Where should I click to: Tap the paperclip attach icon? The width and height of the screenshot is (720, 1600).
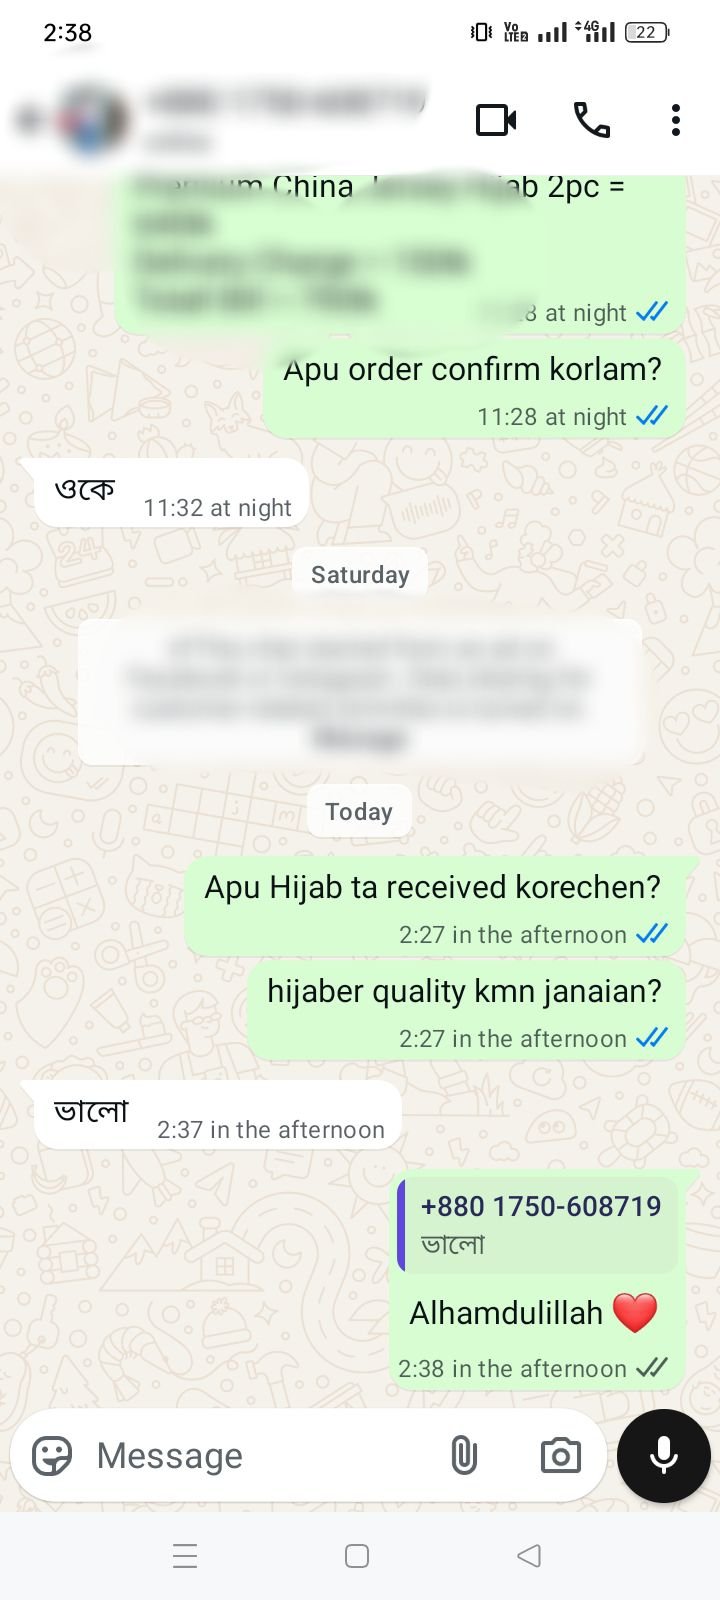[x=463, y=1456]
